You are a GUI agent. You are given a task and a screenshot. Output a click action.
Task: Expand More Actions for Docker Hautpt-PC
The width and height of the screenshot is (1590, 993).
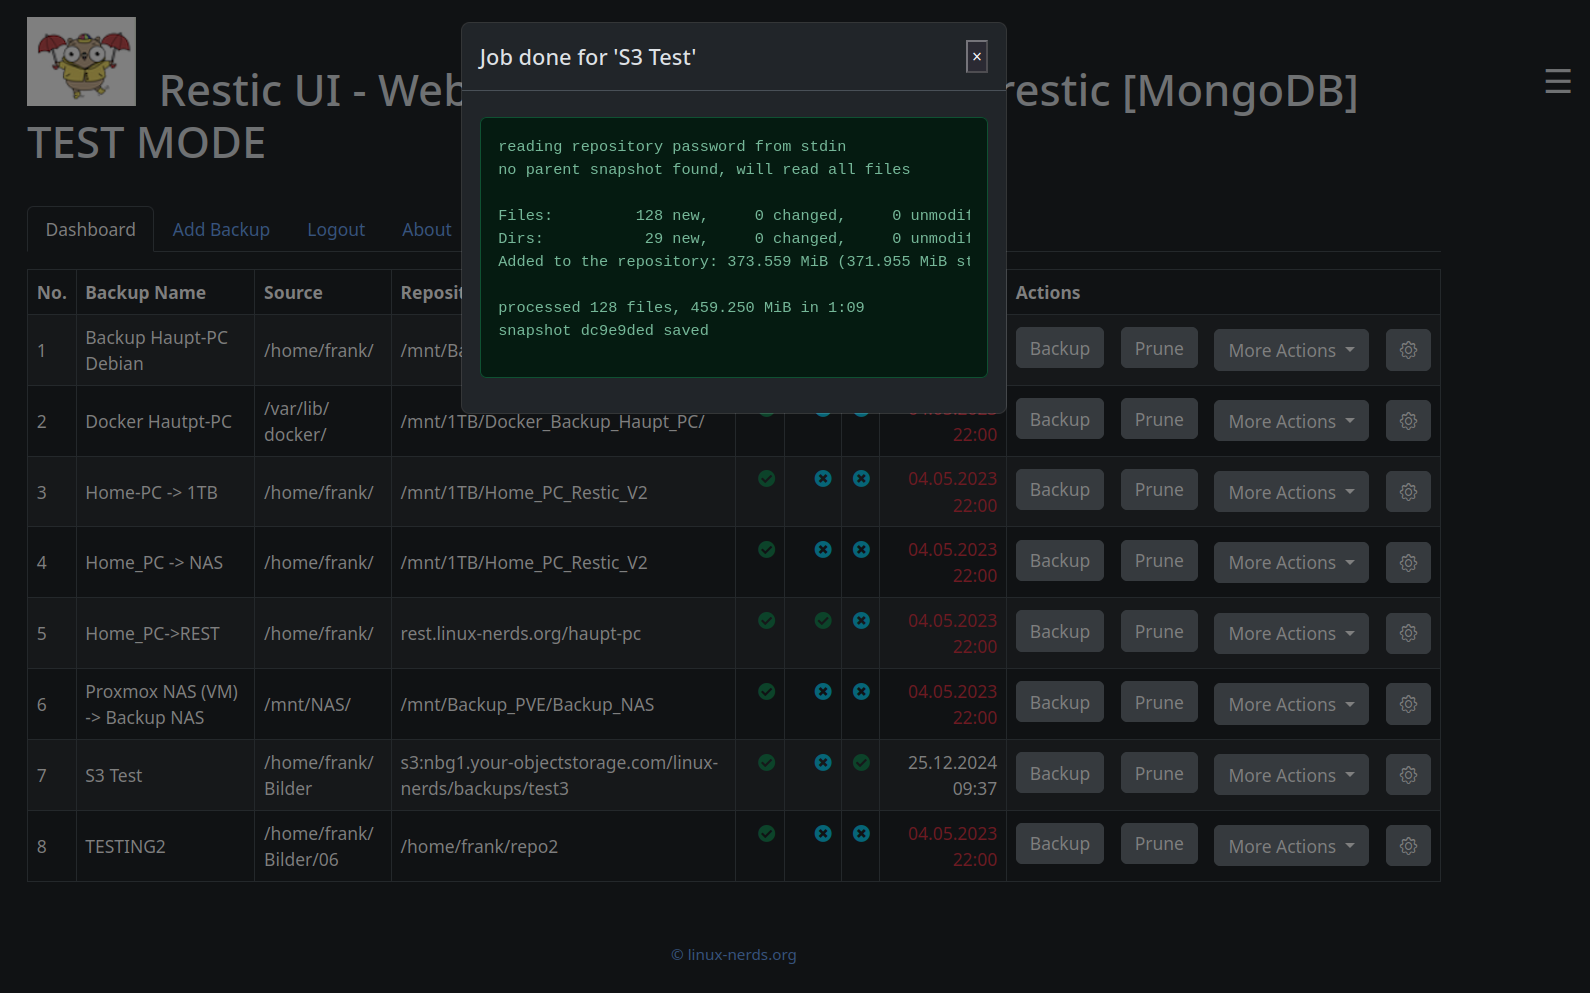coord(1291,422)
